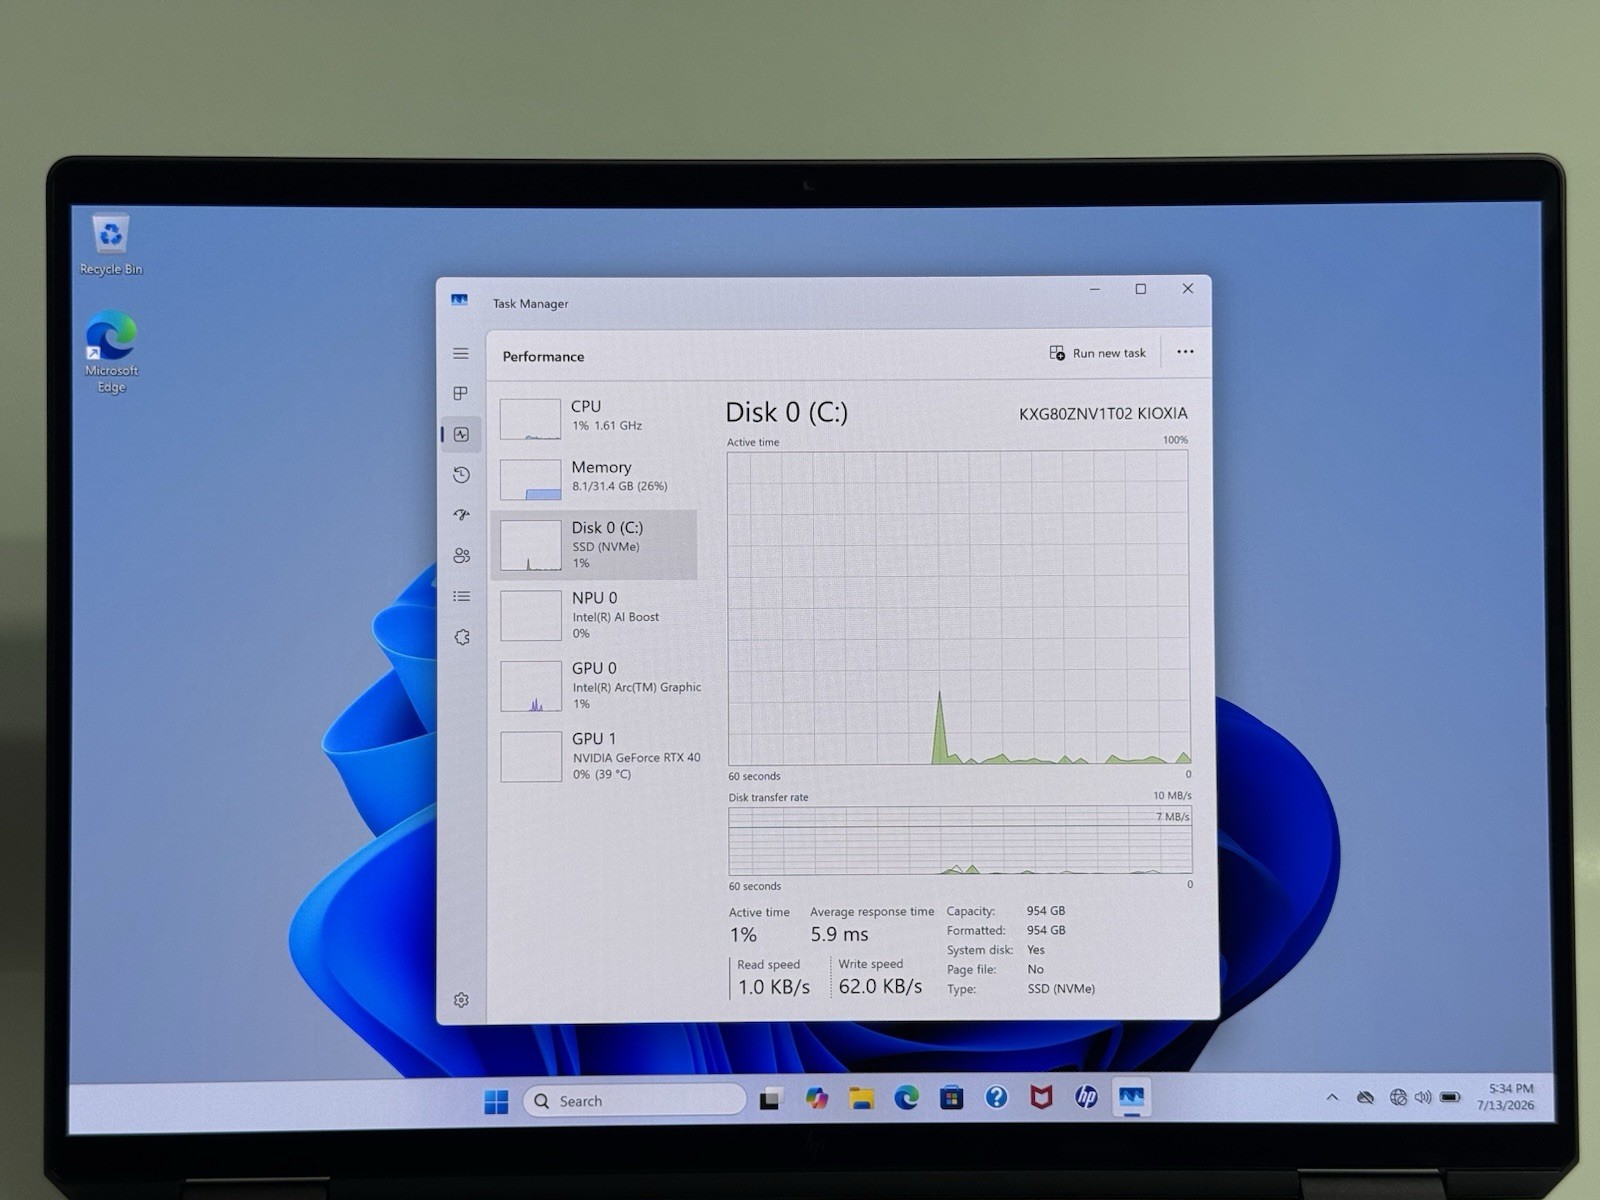
Task: Open the Details page list icon
Action: pos(461,596)
